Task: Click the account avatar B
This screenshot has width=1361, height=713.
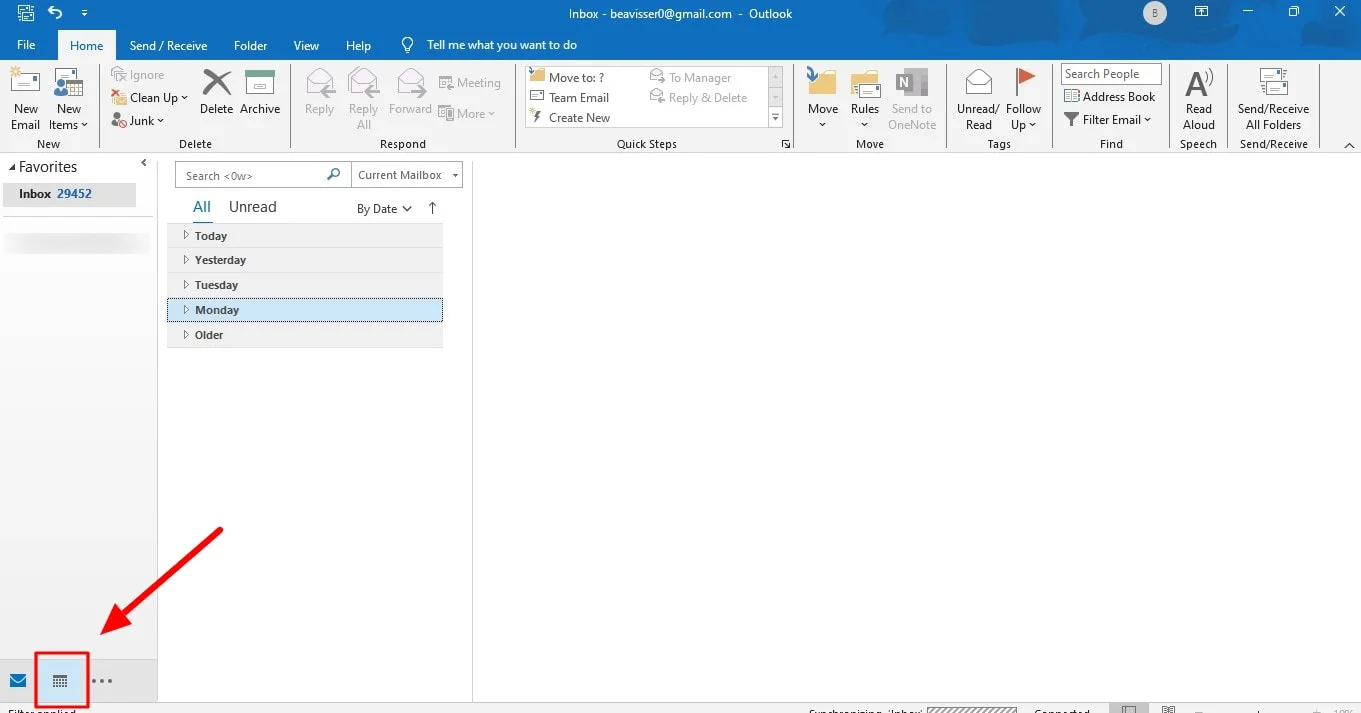Action: coord(1154,13)
